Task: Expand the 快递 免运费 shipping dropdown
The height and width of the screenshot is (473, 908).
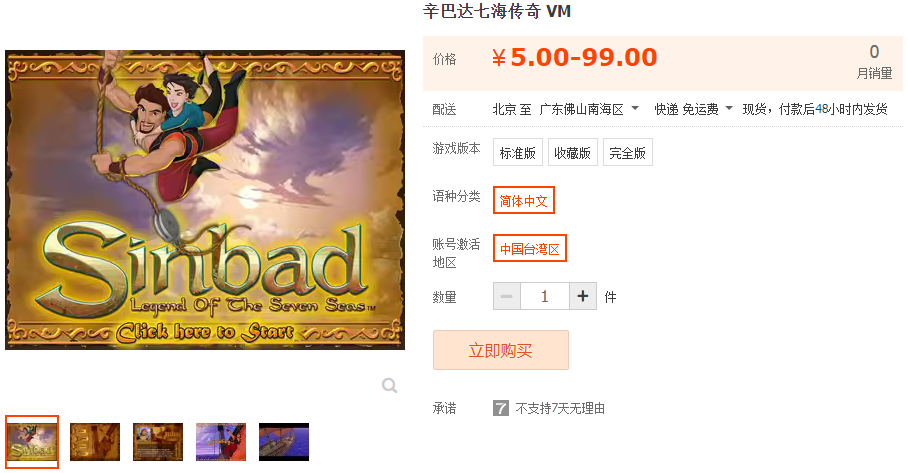Action: pyautogui.click(x=693, y=109)
